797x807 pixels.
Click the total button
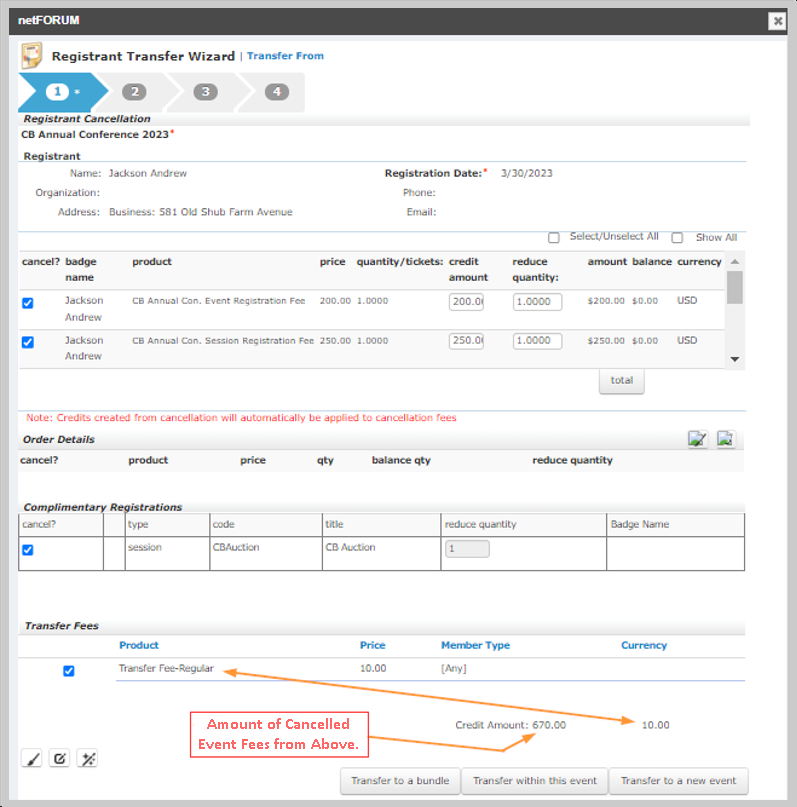pos(622,381)
